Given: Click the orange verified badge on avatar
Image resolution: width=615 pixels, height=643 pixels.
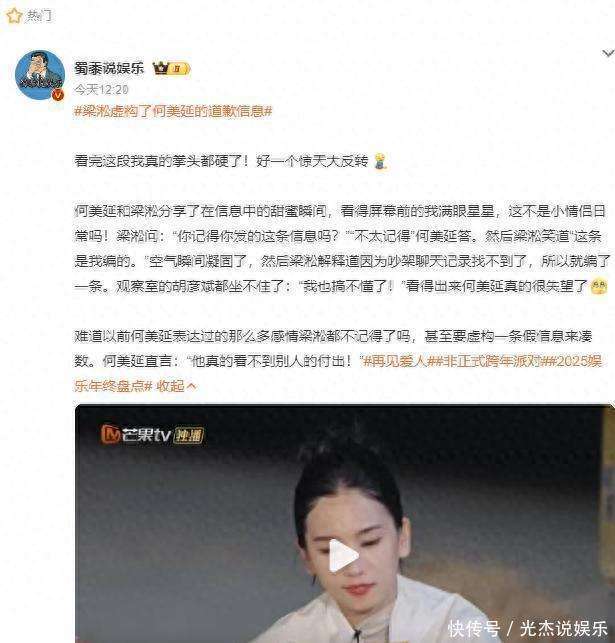Looking at the screenshot, I should 59,95.
